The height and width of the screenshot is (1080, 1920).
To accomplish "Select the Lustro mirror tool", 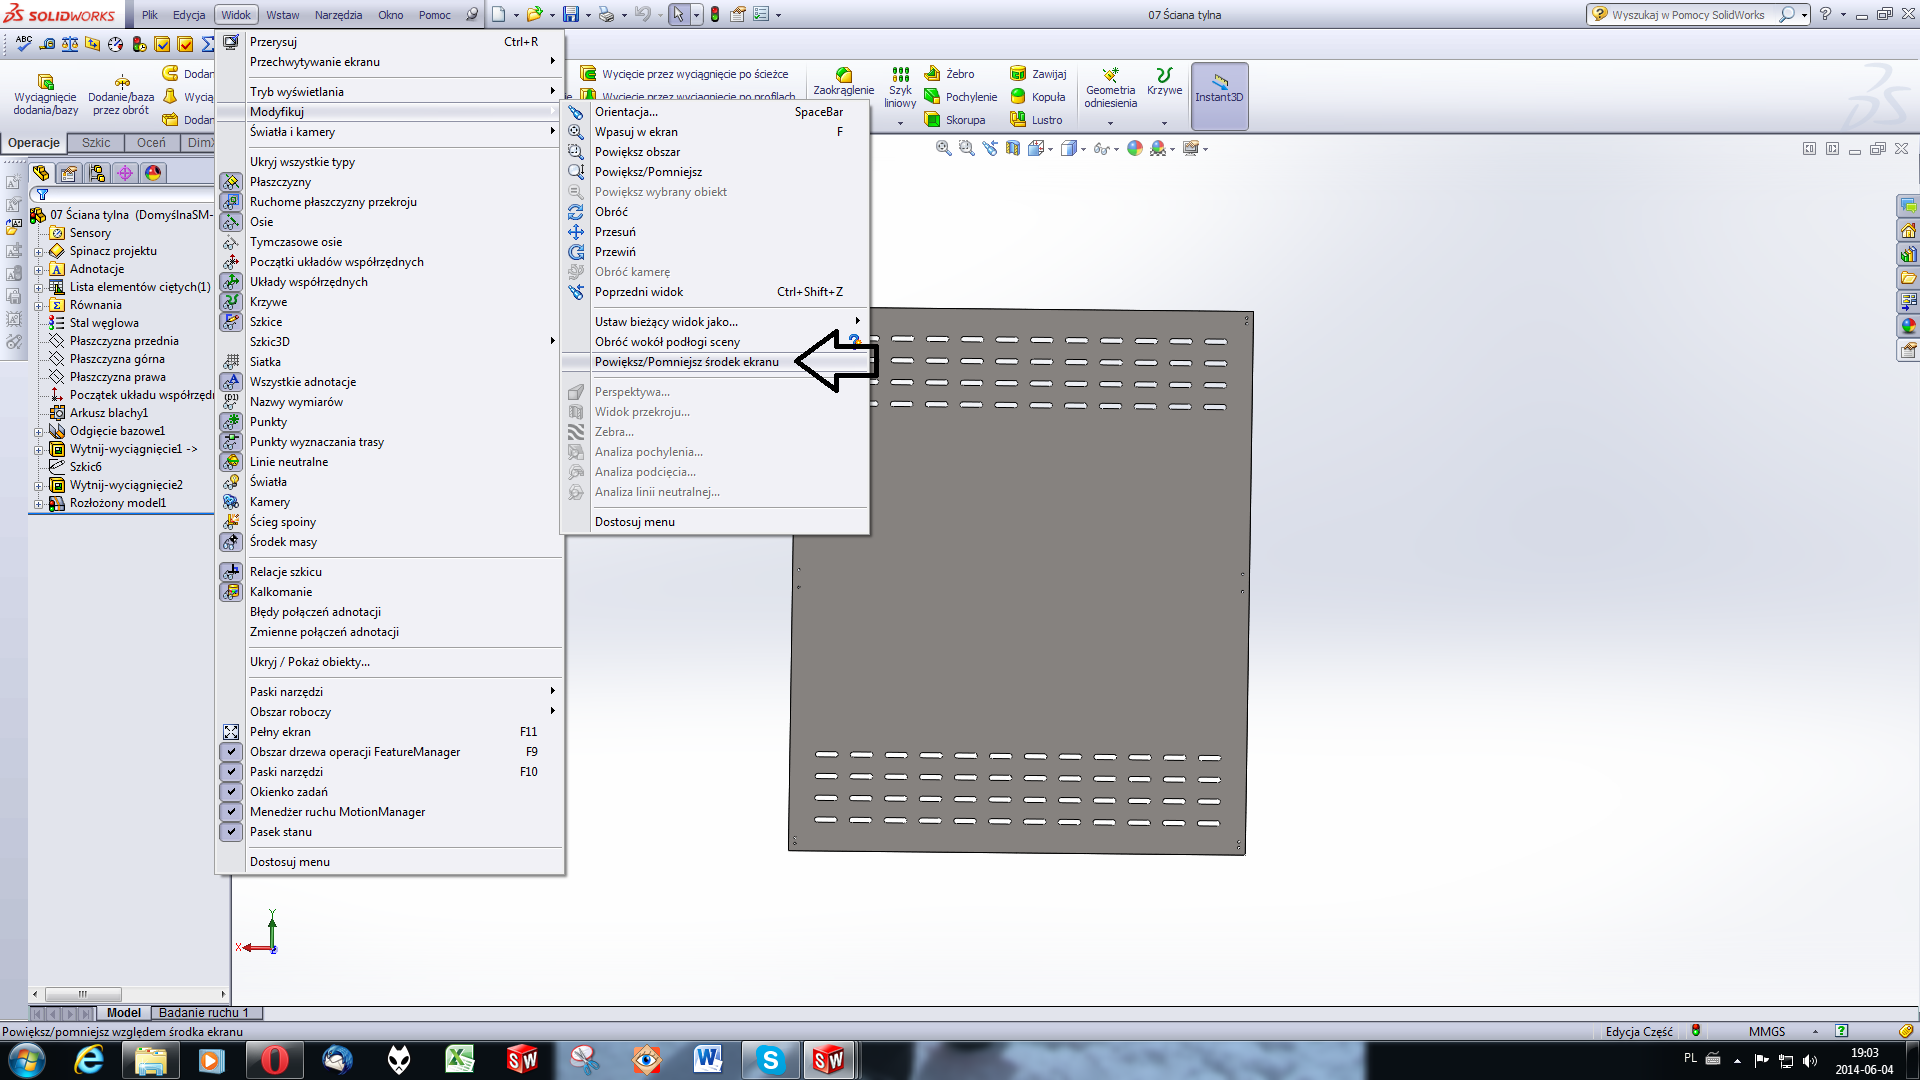I will click(1036, 120).
